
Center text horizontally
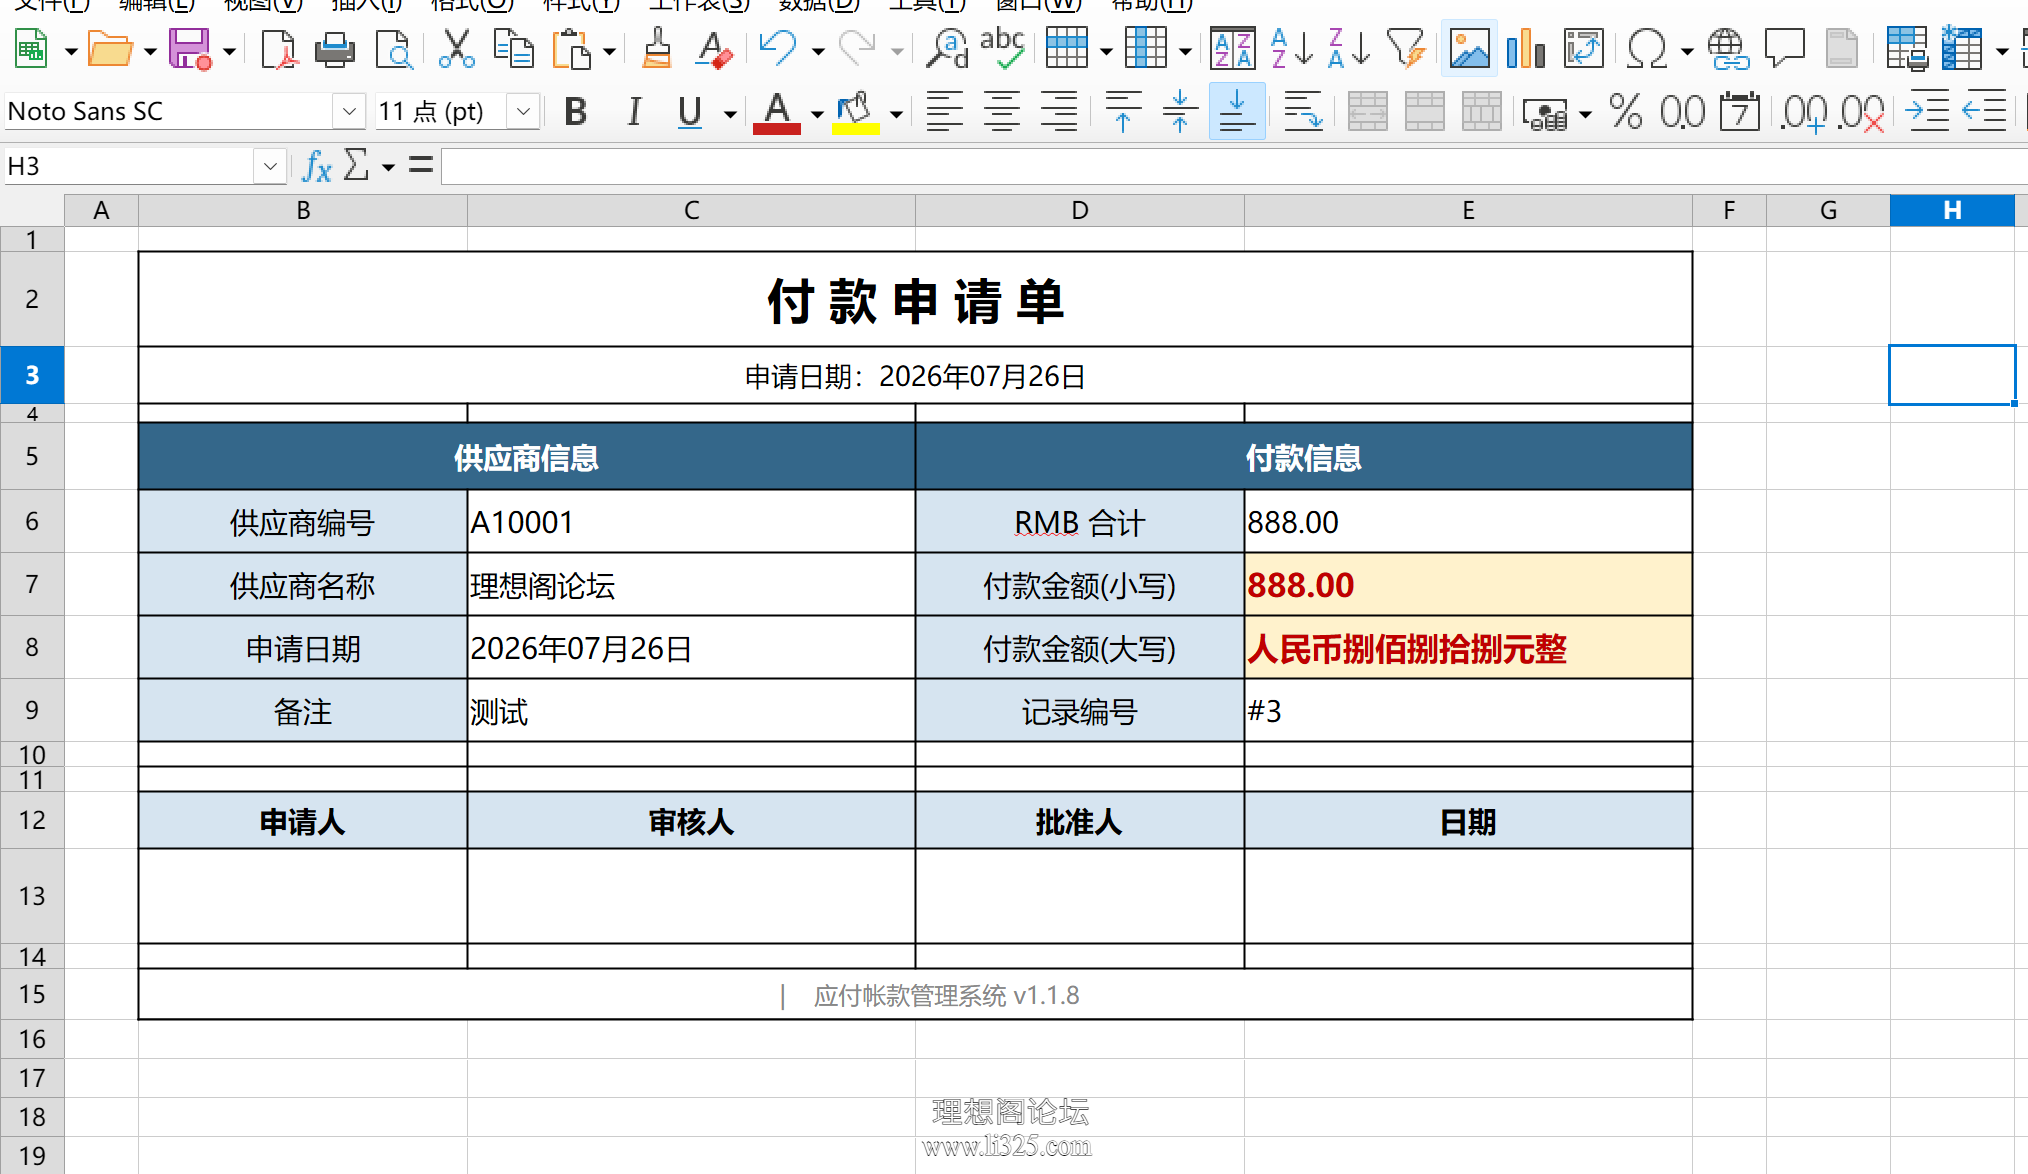tap(1002, 112)
